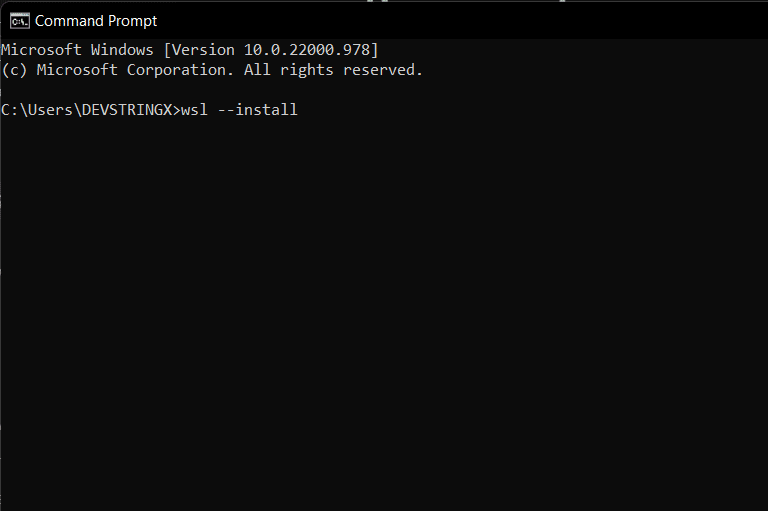Screen dimensions: 768x511
Task: Click the empty black terminal area
Action: [x=400, y=320]
